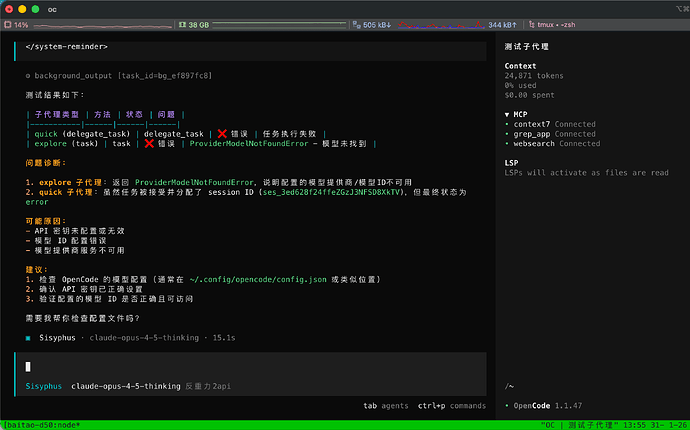
Task: Collapse the MCP section triangle
Action: [x=507, y=114]
